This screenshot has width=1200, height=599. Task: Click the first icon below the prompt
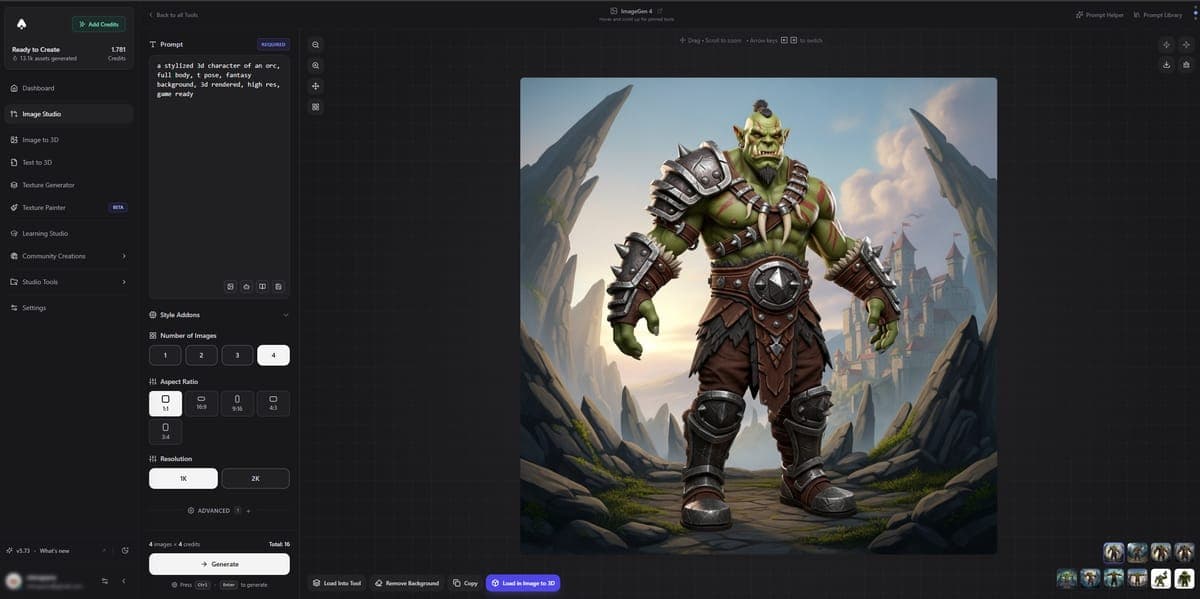[x=230, y=287]
